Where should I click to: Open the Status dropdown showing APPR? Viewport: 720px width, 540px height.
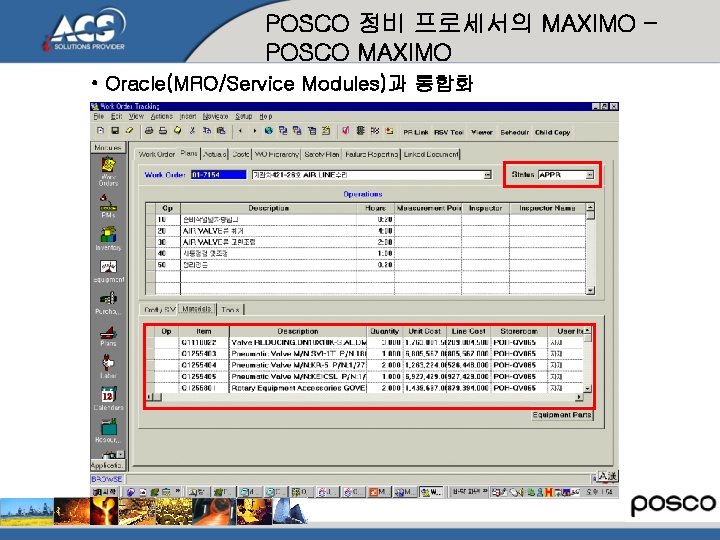590,174
